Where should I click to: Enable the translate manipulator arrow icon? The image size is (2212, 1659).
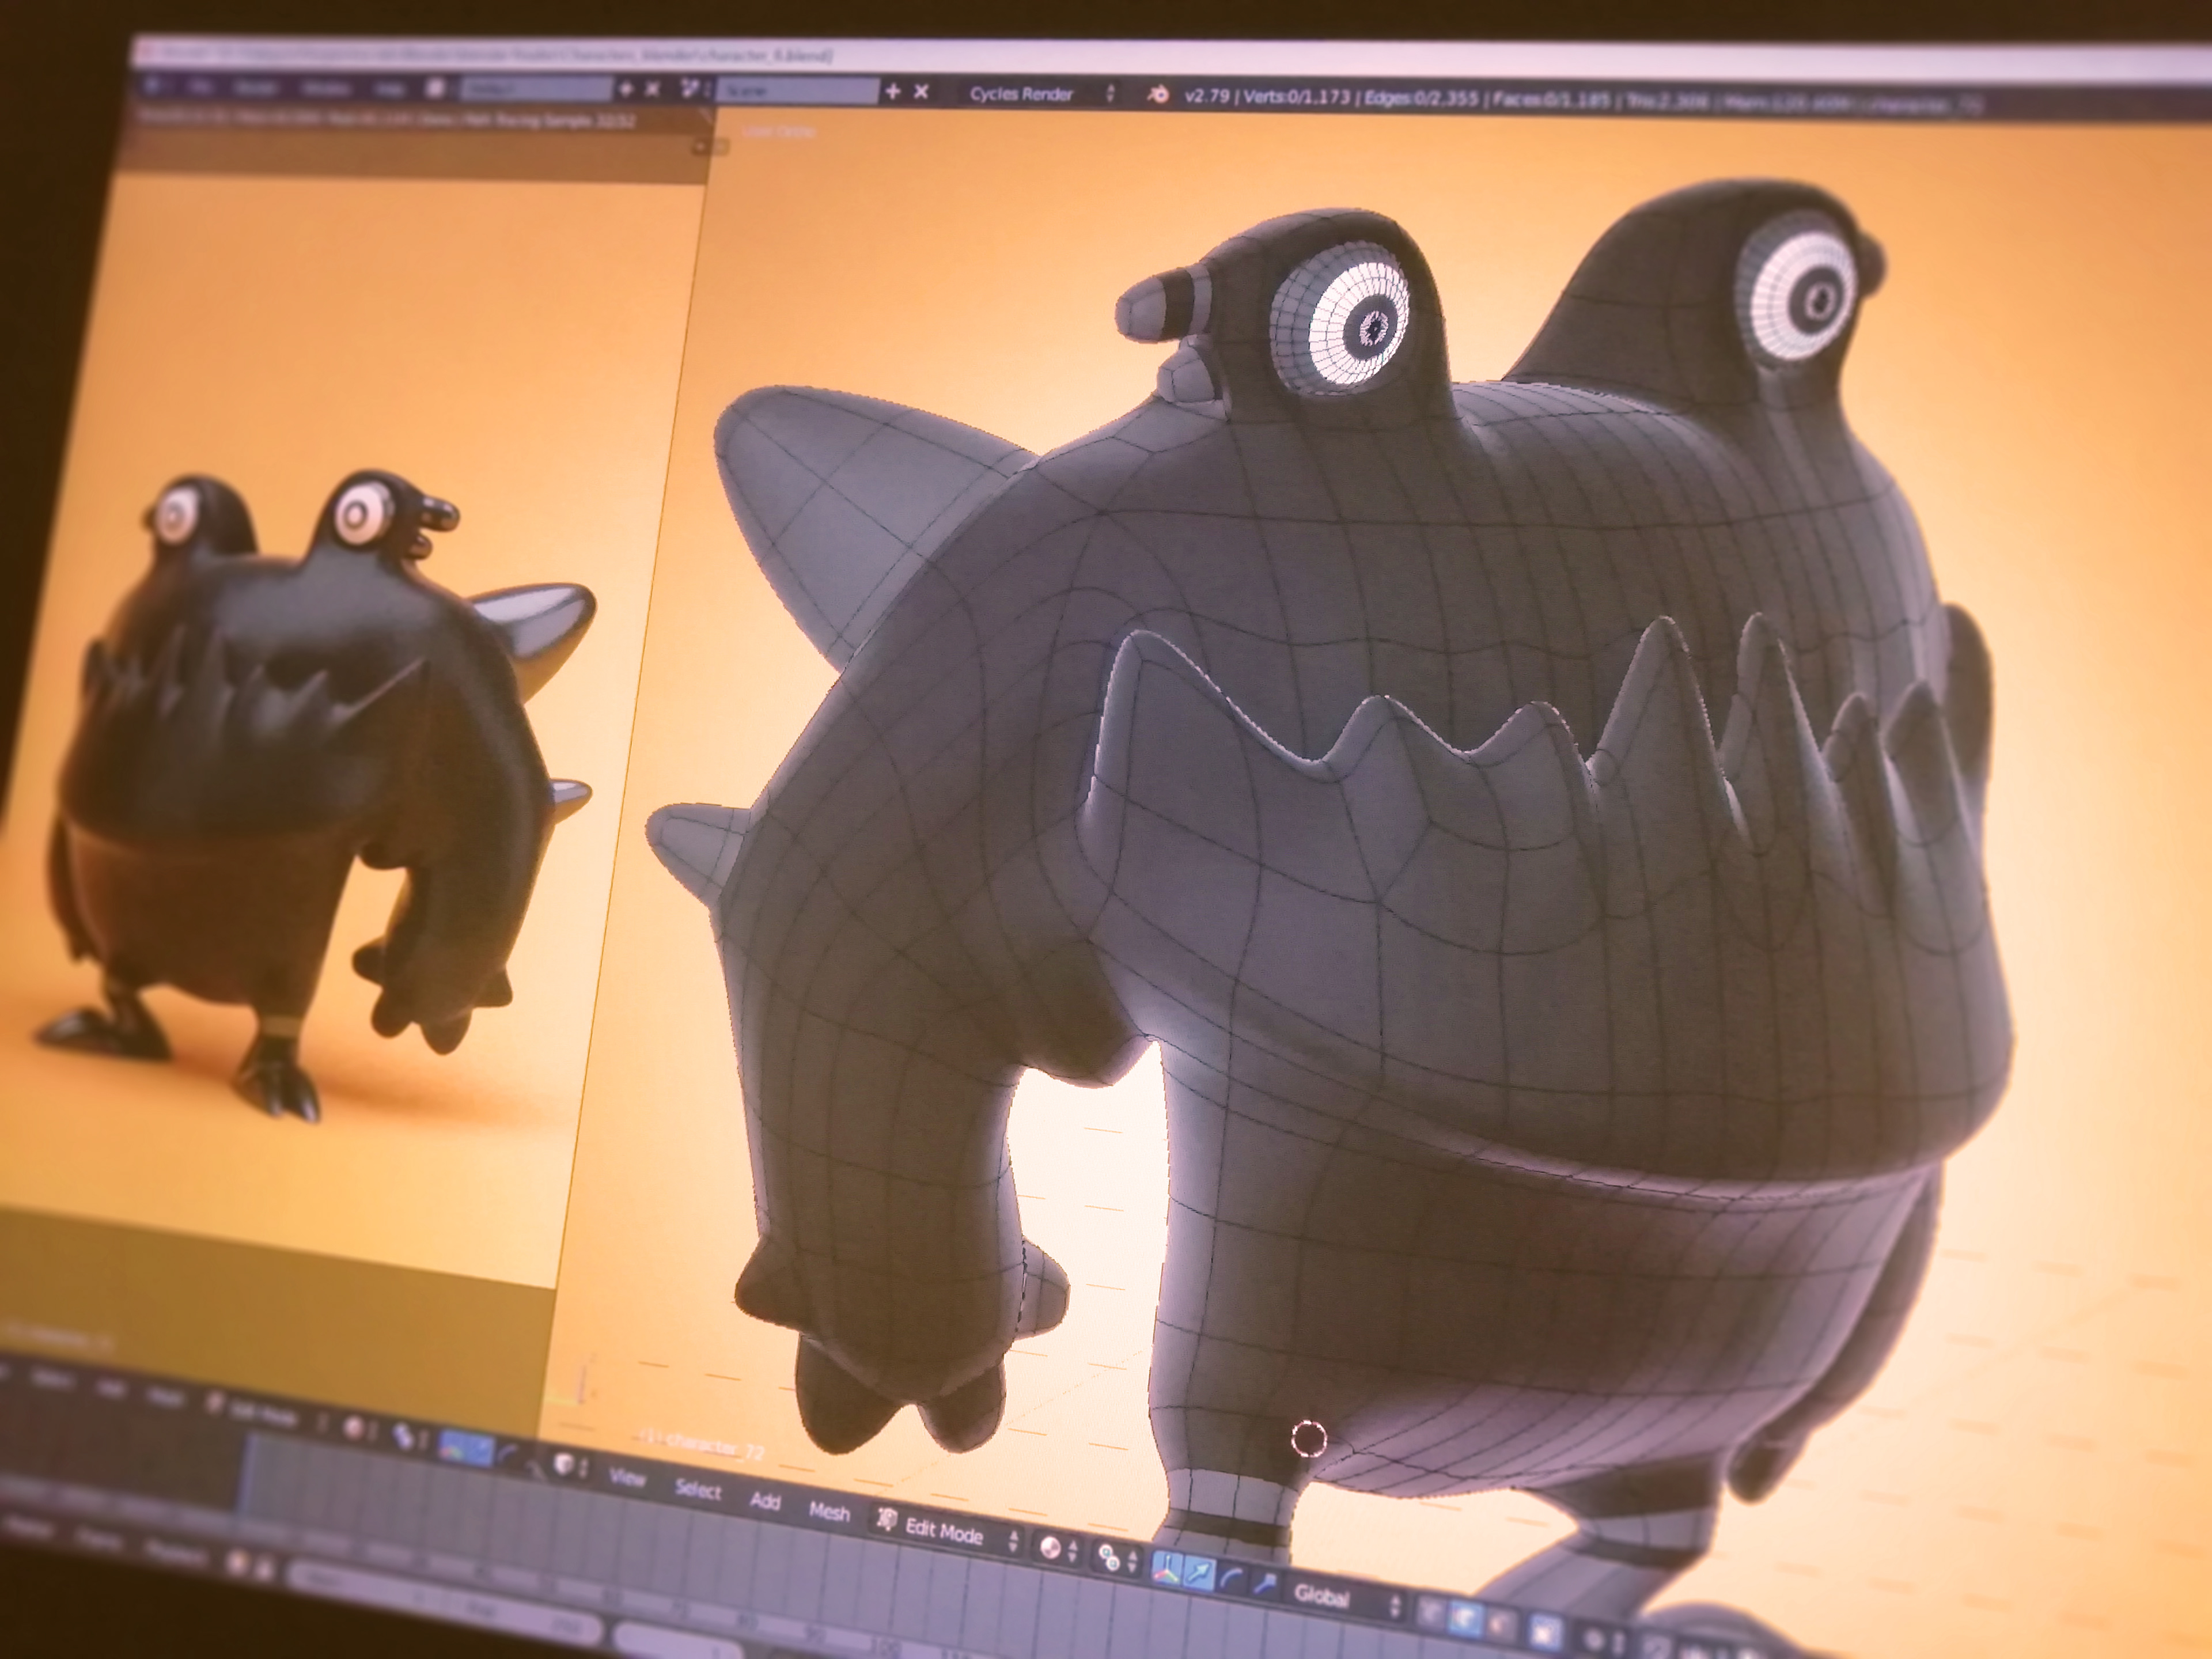(1200, 1574)
